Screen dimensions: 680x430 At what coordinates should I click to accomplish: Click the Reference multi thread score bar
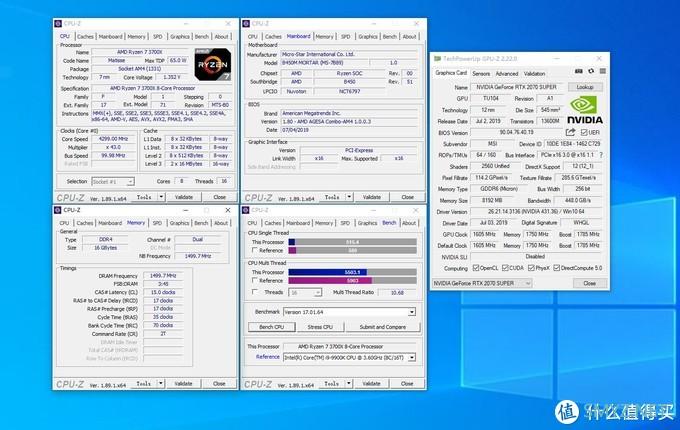(x=353, y=280)
